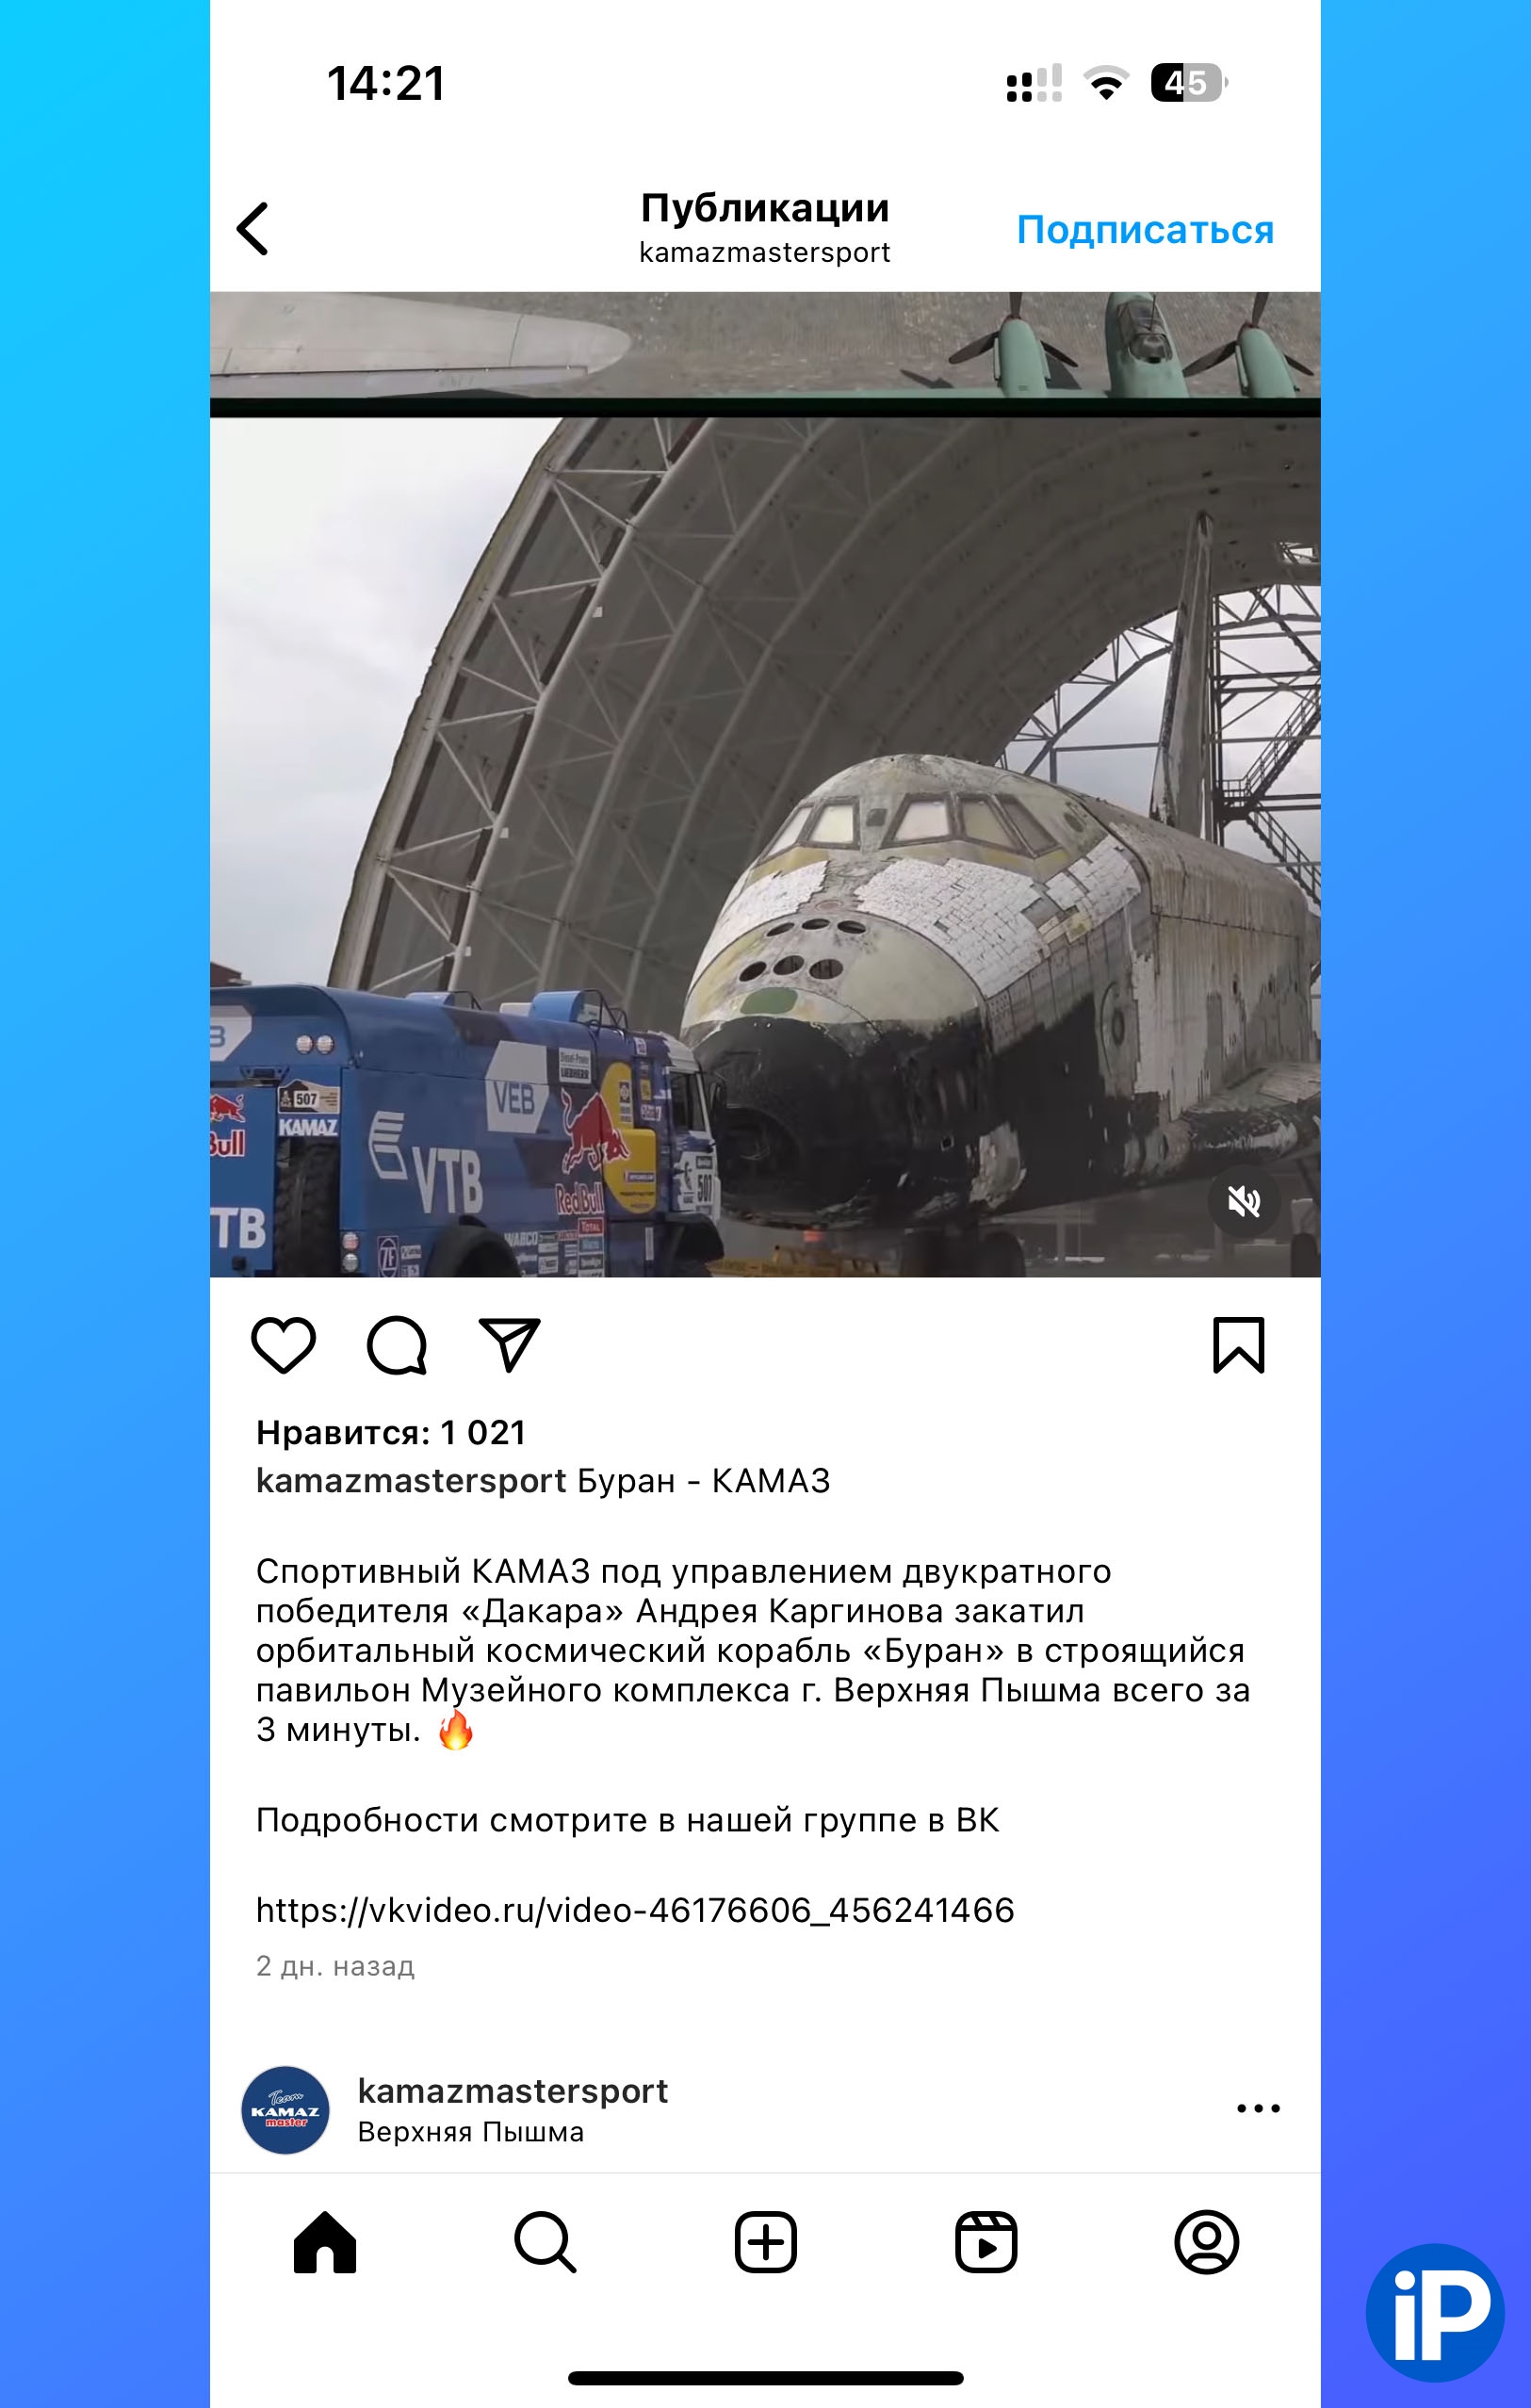Tap the back arrow icon
The image size is (1531, 2408).
[253, 229]
